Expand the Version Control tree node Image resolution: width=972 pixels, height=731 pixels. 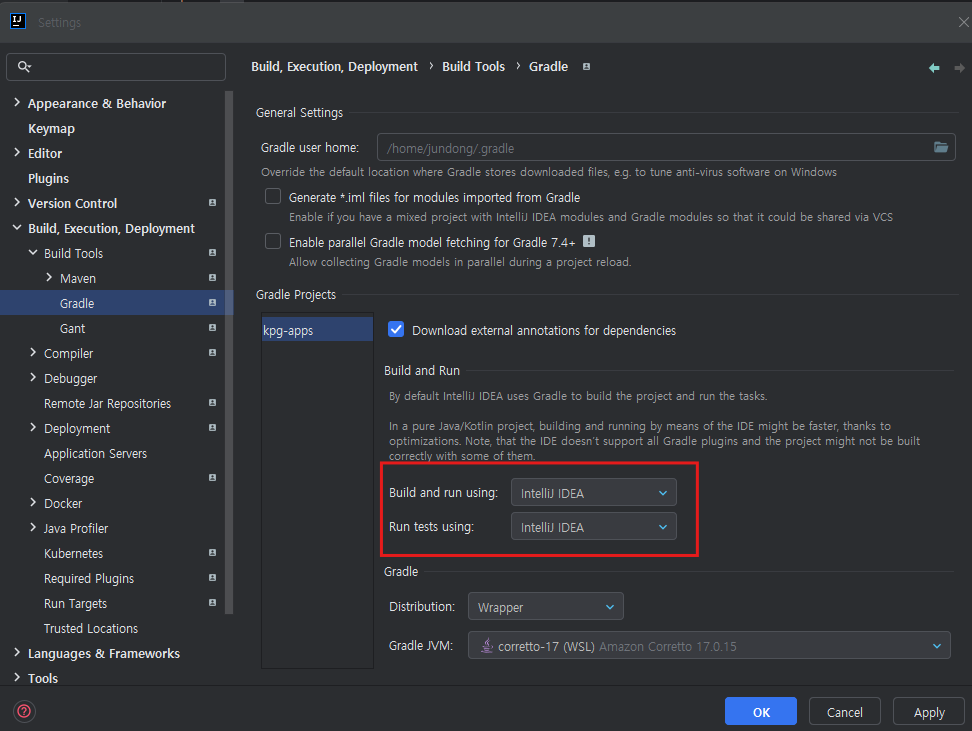(17, 203)
